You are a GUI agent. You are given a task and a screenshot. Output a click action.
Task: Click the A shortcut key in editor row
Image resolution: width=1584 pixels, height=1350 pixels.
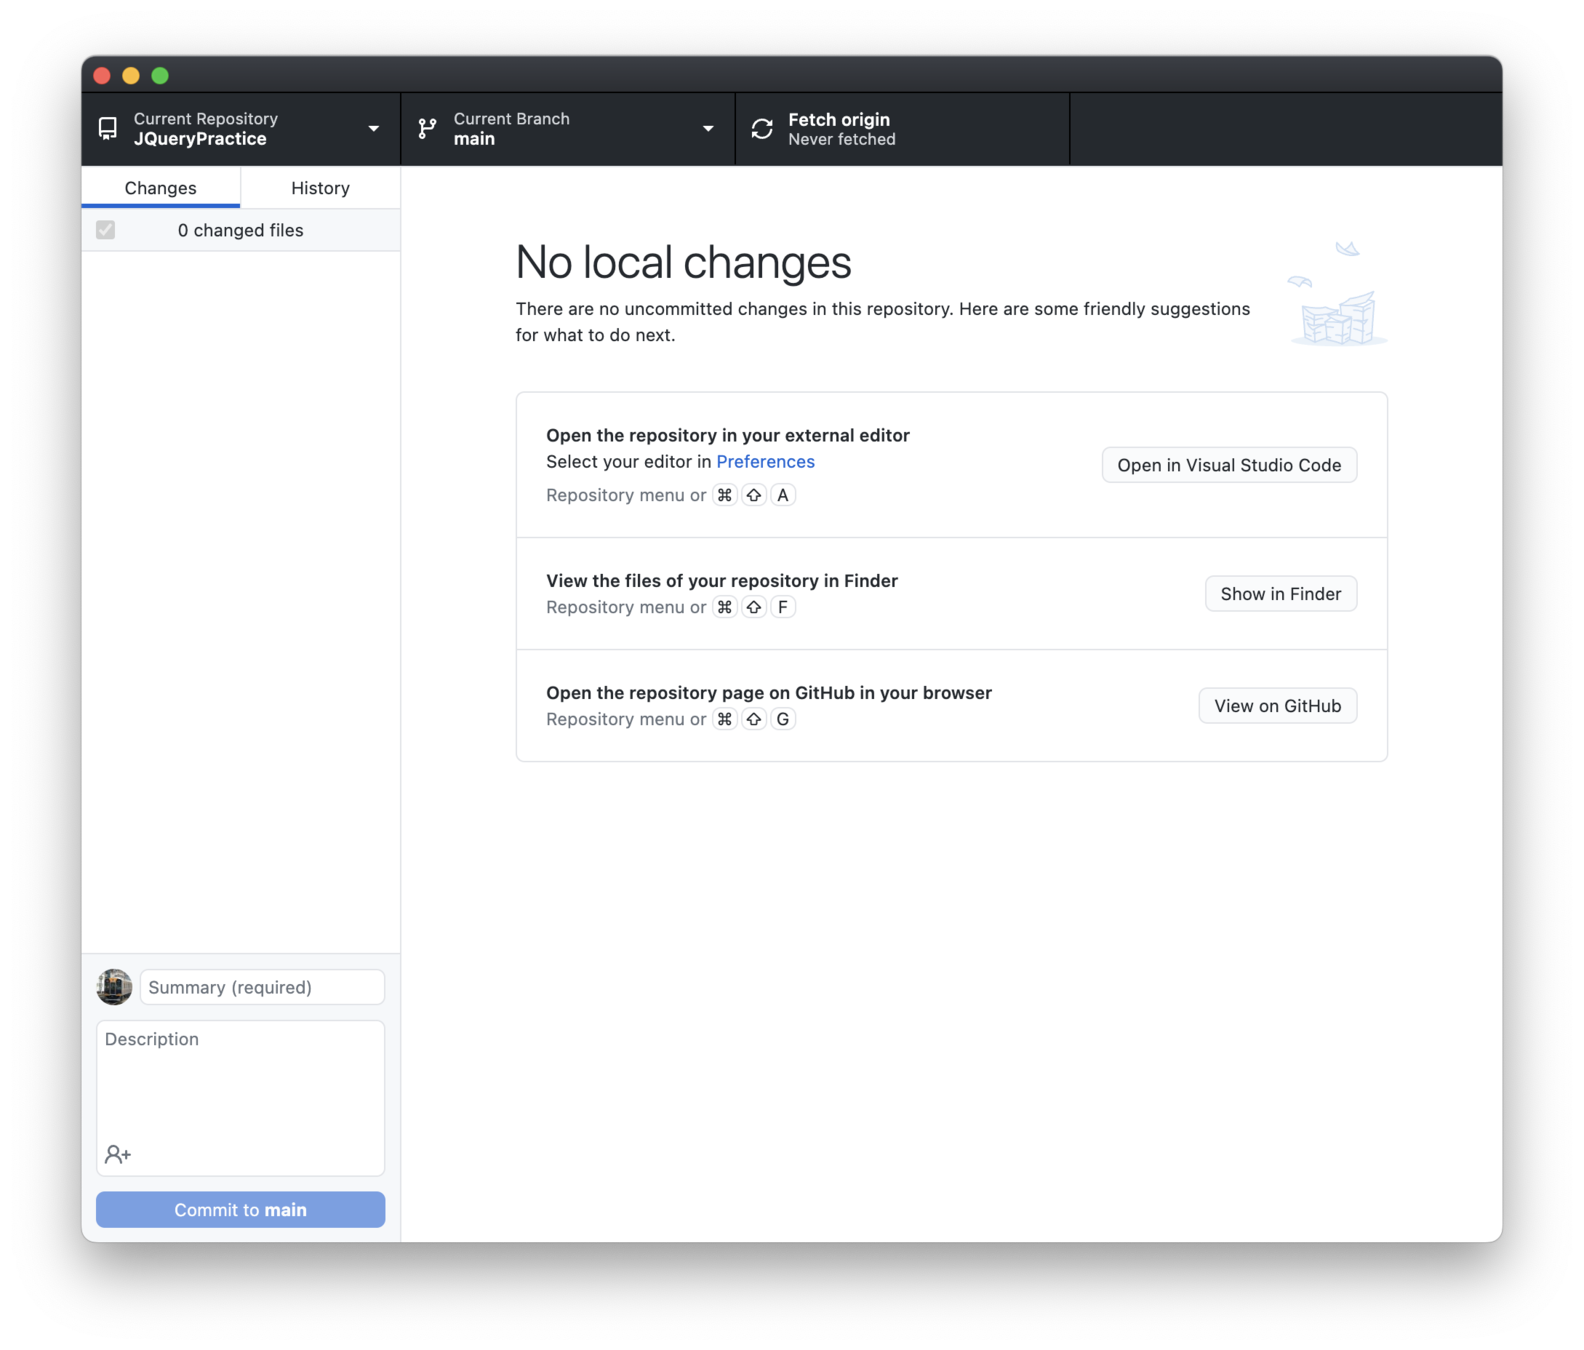click(783, 495)
